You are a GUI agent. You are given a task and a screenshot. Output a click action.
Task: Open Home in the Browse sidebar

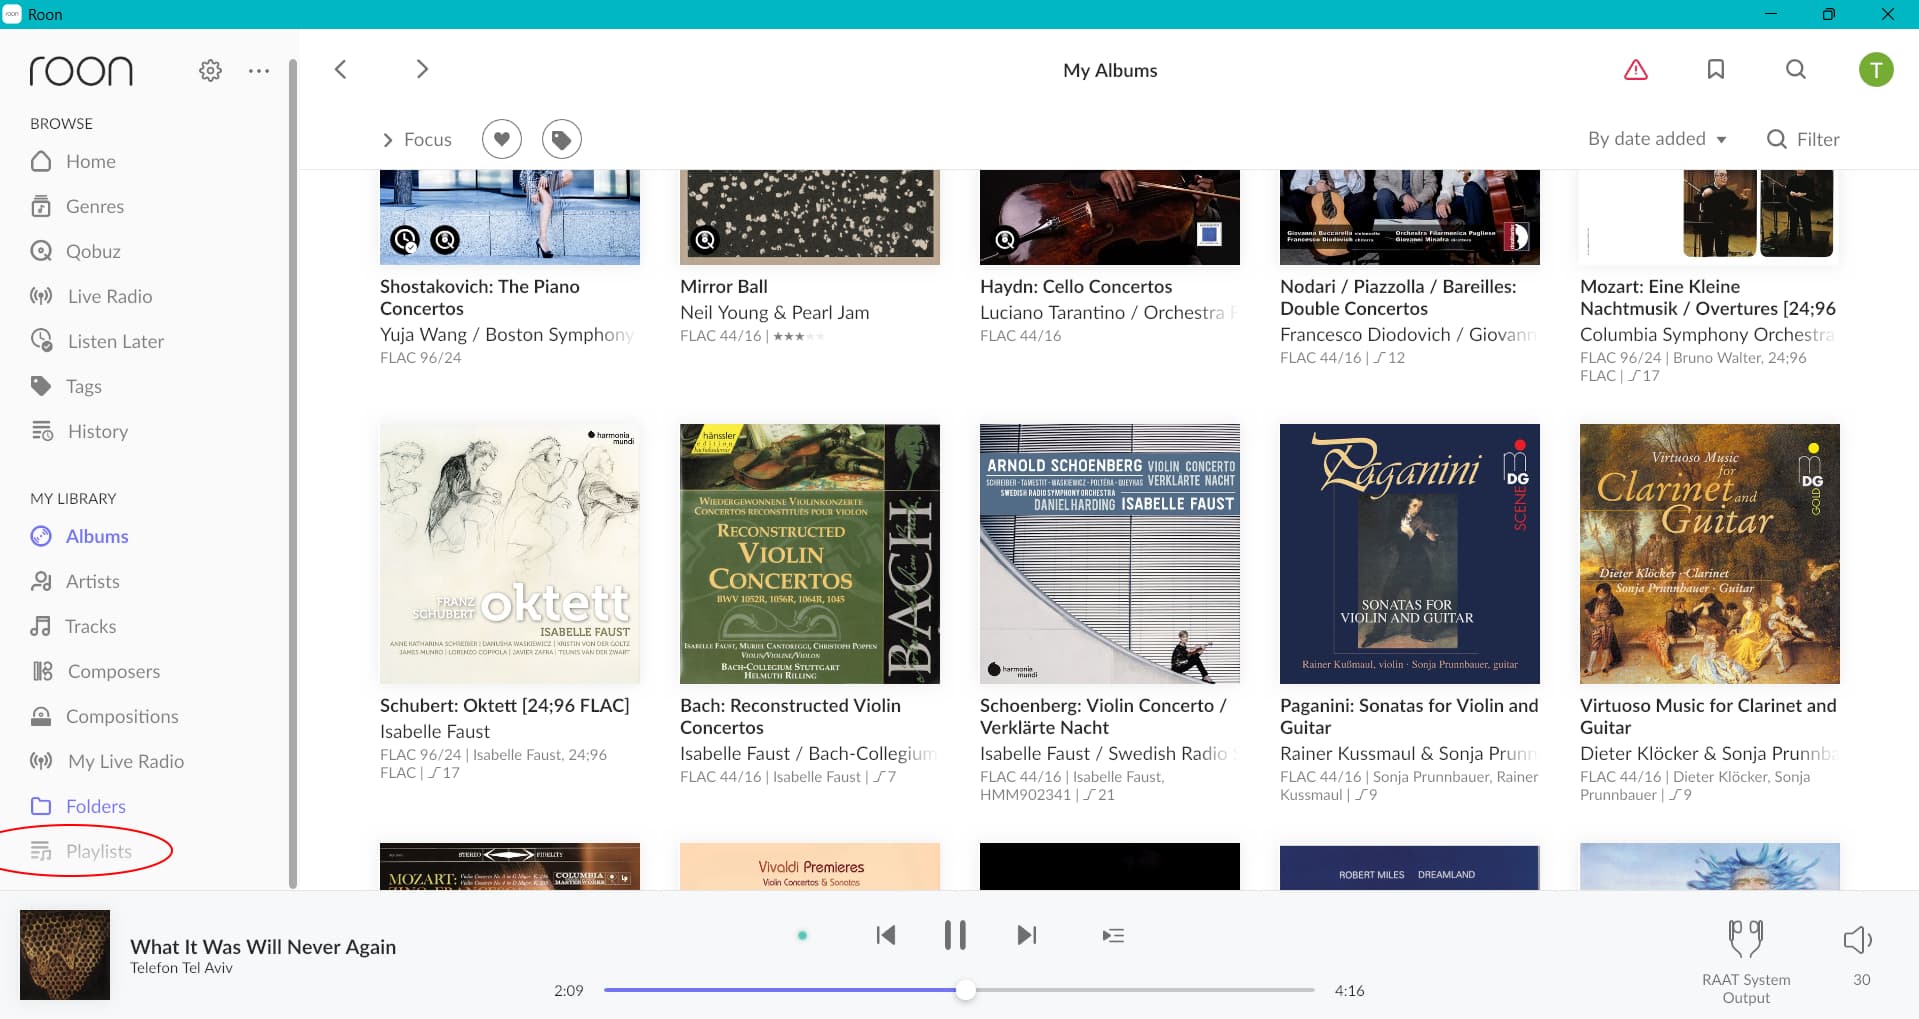[73, 161]
